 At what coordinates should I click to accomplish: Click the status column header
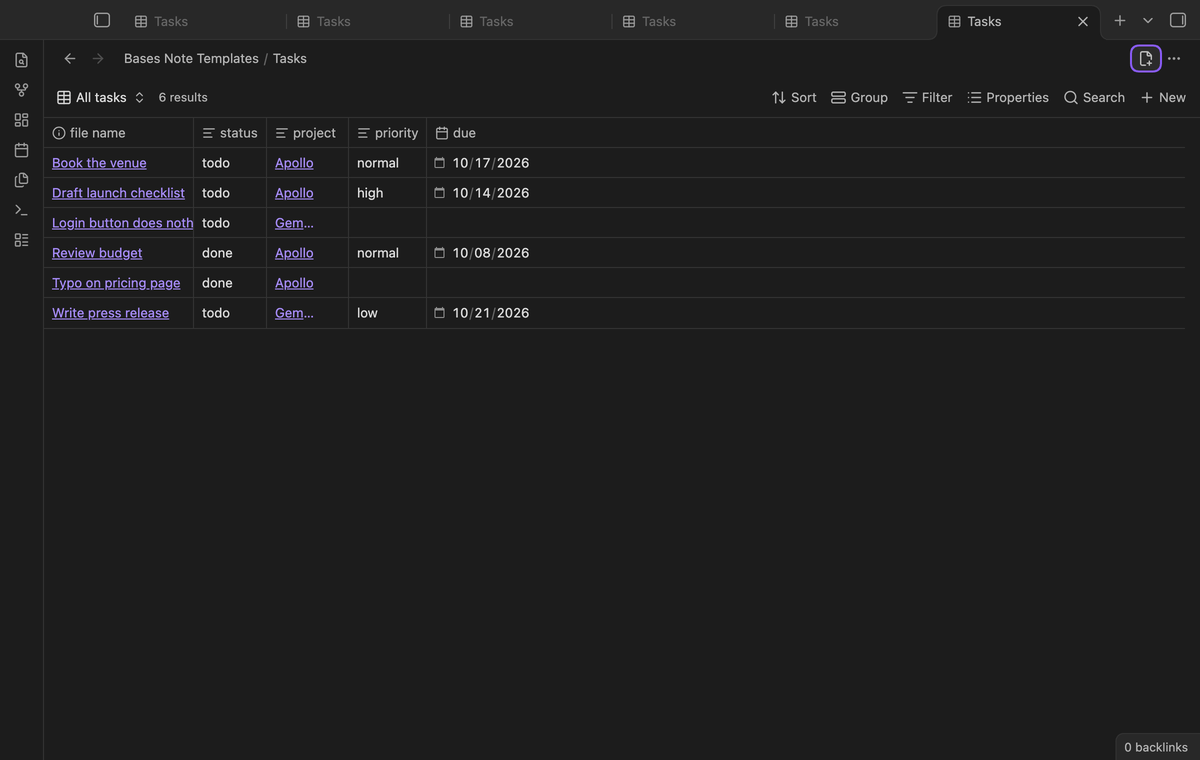[230, 133]
